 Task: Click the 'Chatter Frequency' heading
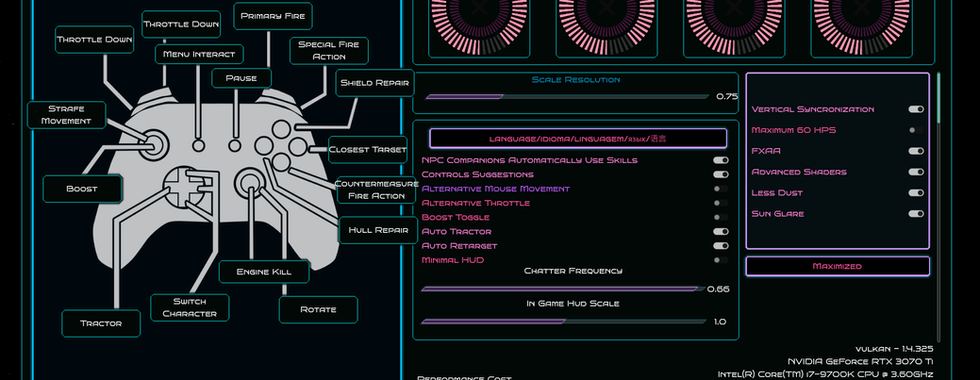point(573,271)
